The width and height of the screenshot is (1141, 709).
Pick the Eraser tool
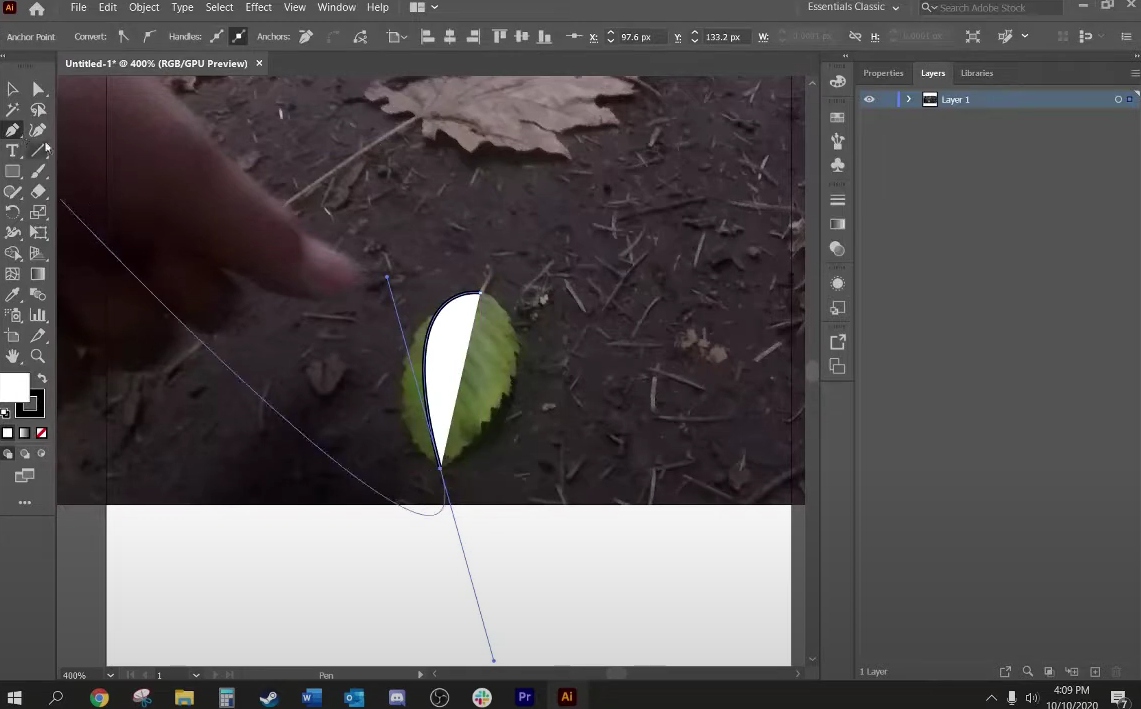point(38,192)
